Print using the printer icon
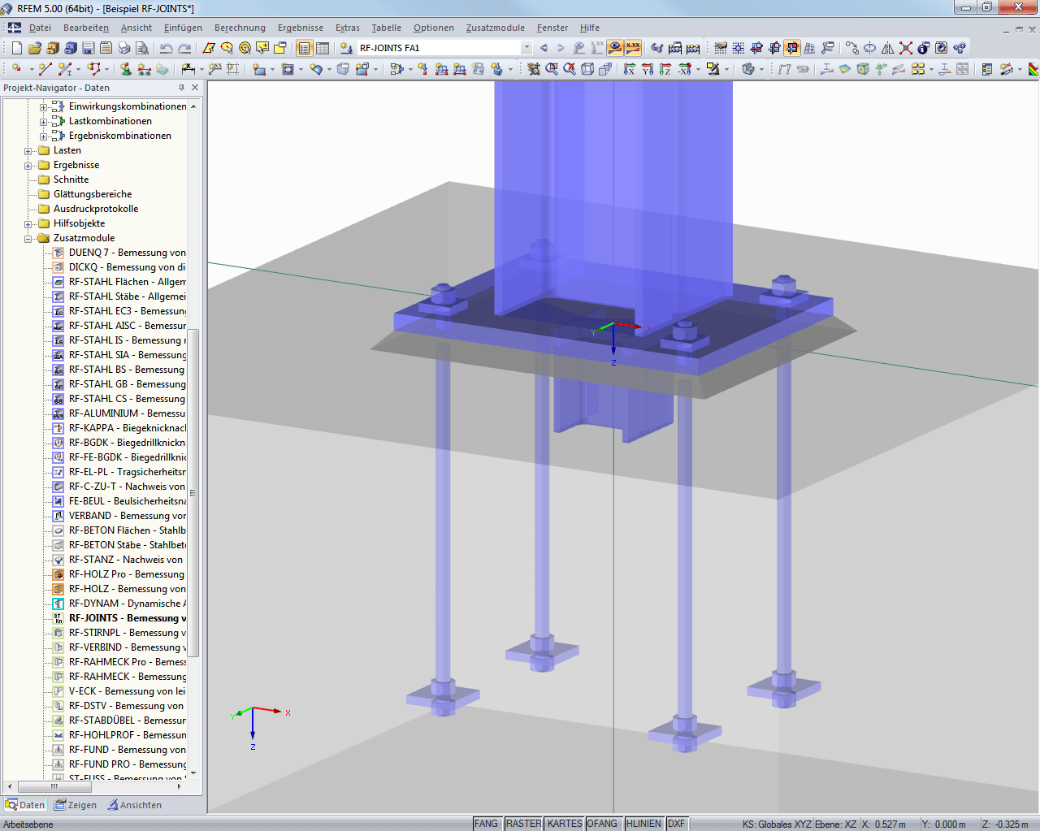 [124, 48]
